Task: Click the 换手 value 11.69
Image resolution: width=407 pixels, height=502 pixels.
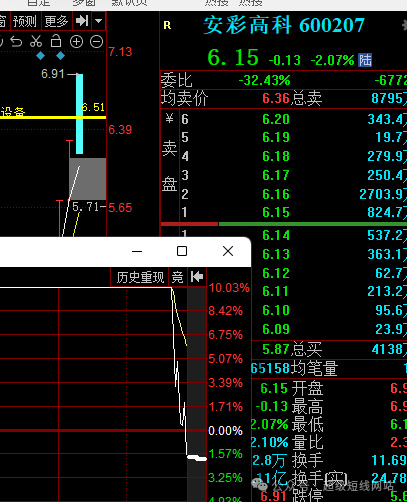Action: 389,460
